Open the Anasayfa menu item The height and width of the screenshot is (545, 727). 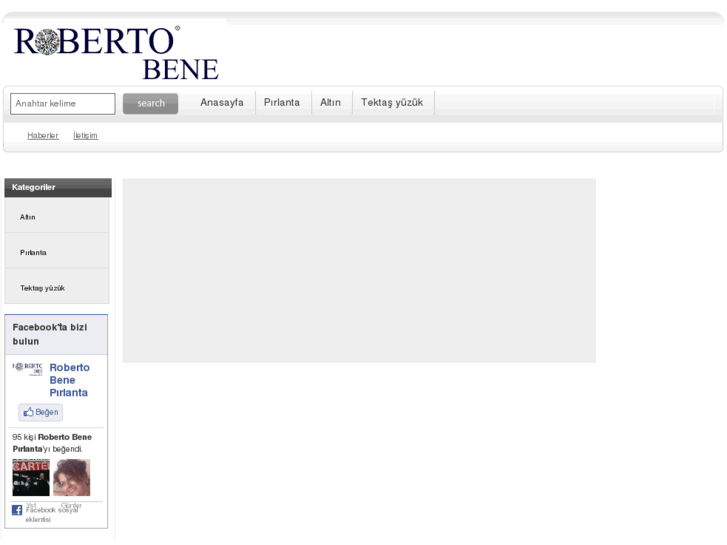click(x=222, y=103)
